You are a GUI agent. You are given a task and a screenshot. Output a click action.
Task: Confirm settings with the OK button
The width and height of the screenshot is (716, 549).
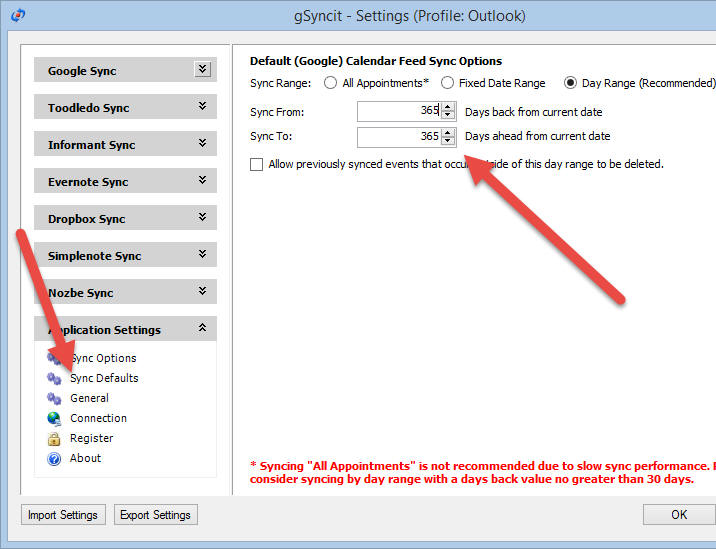(x=679, y=515)
